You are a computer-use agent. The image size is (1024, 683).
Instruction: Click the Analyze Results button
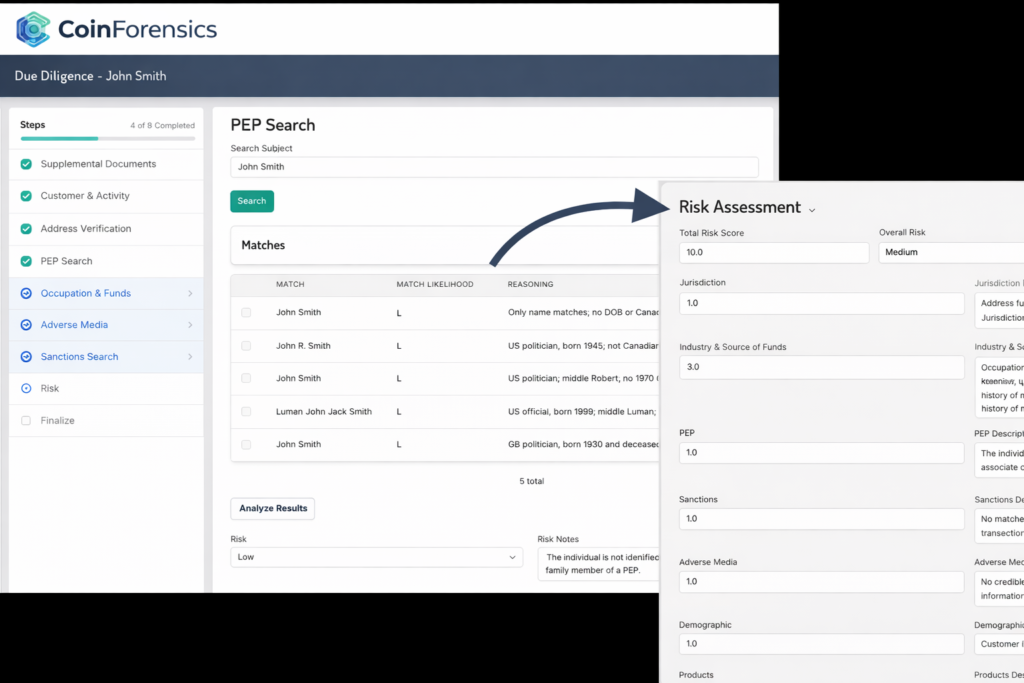[x=272, y=509]
